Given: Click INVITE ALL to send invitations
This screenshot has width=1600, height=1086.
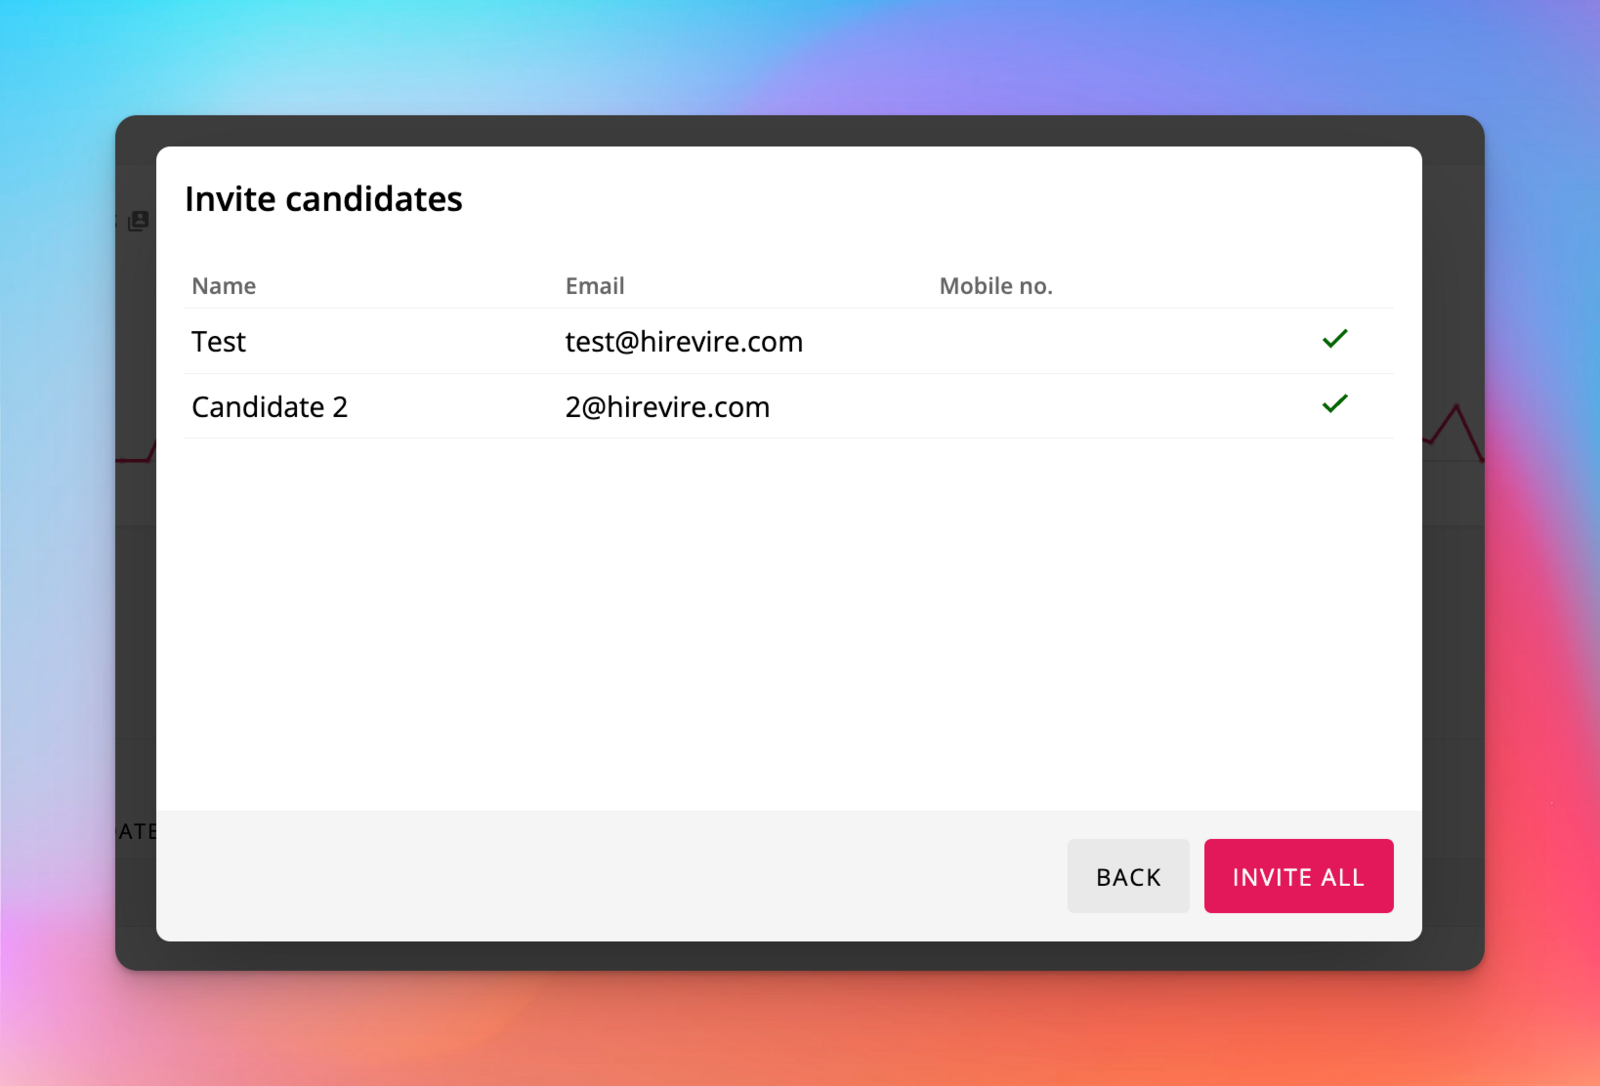Looking at the screenshot, I should coord(1298,876).
